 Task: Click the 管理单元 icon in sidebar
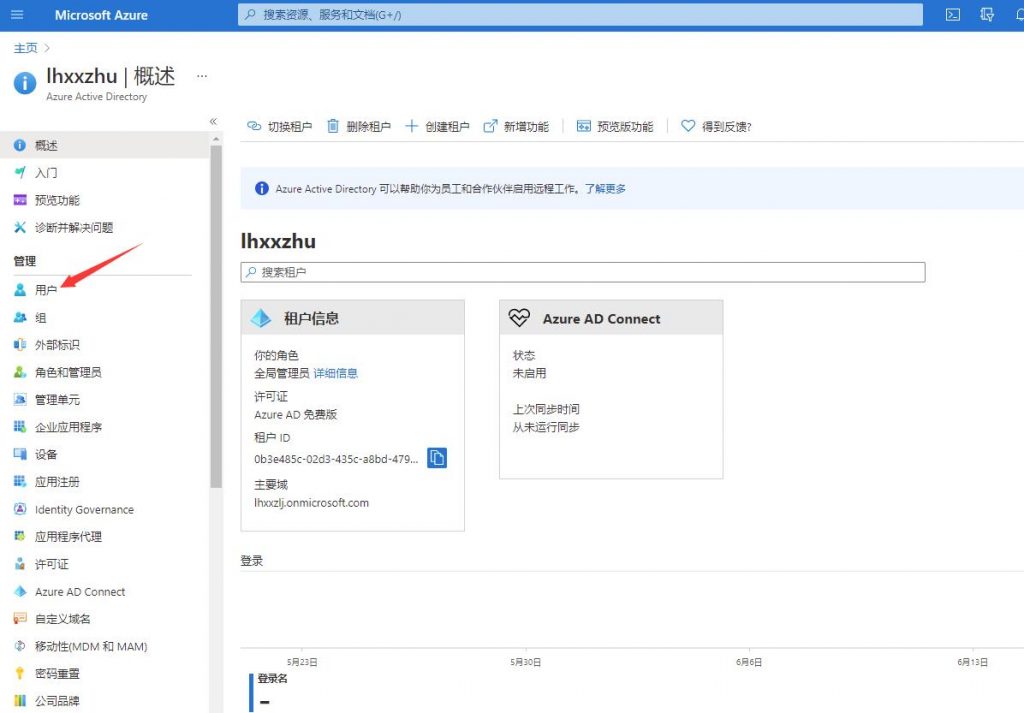click(x=20, y=400)
